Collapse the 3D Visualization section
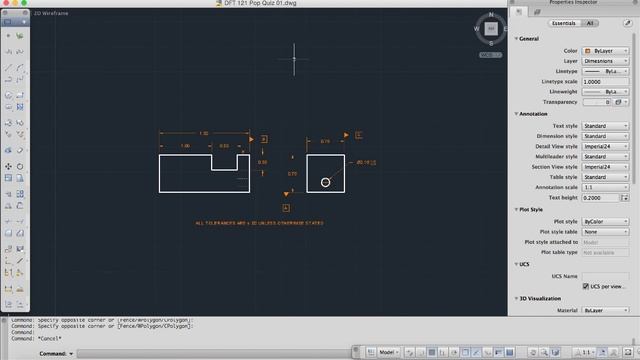640x360 pixels. 516,298
